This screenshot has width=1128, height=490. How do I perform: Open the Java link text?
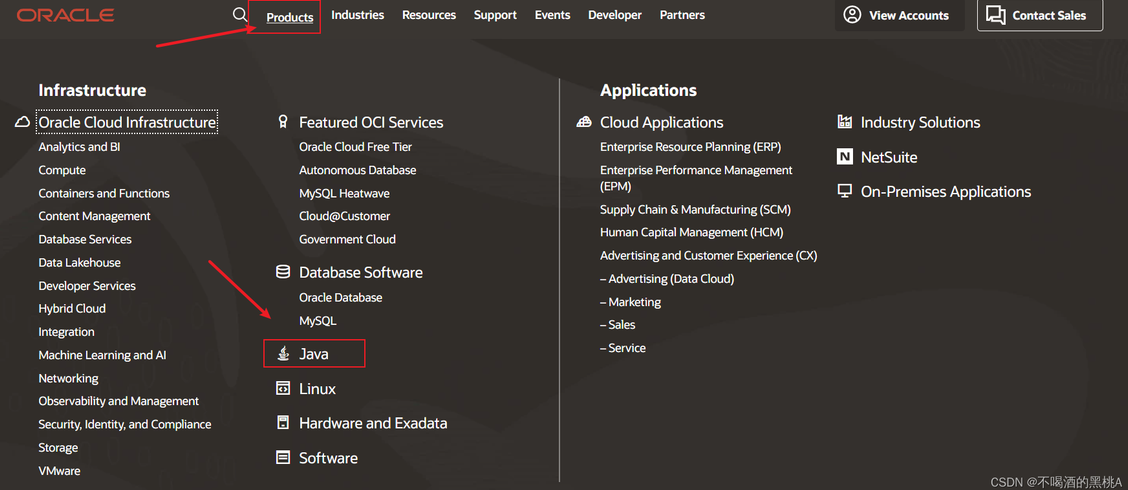(314, 354)
